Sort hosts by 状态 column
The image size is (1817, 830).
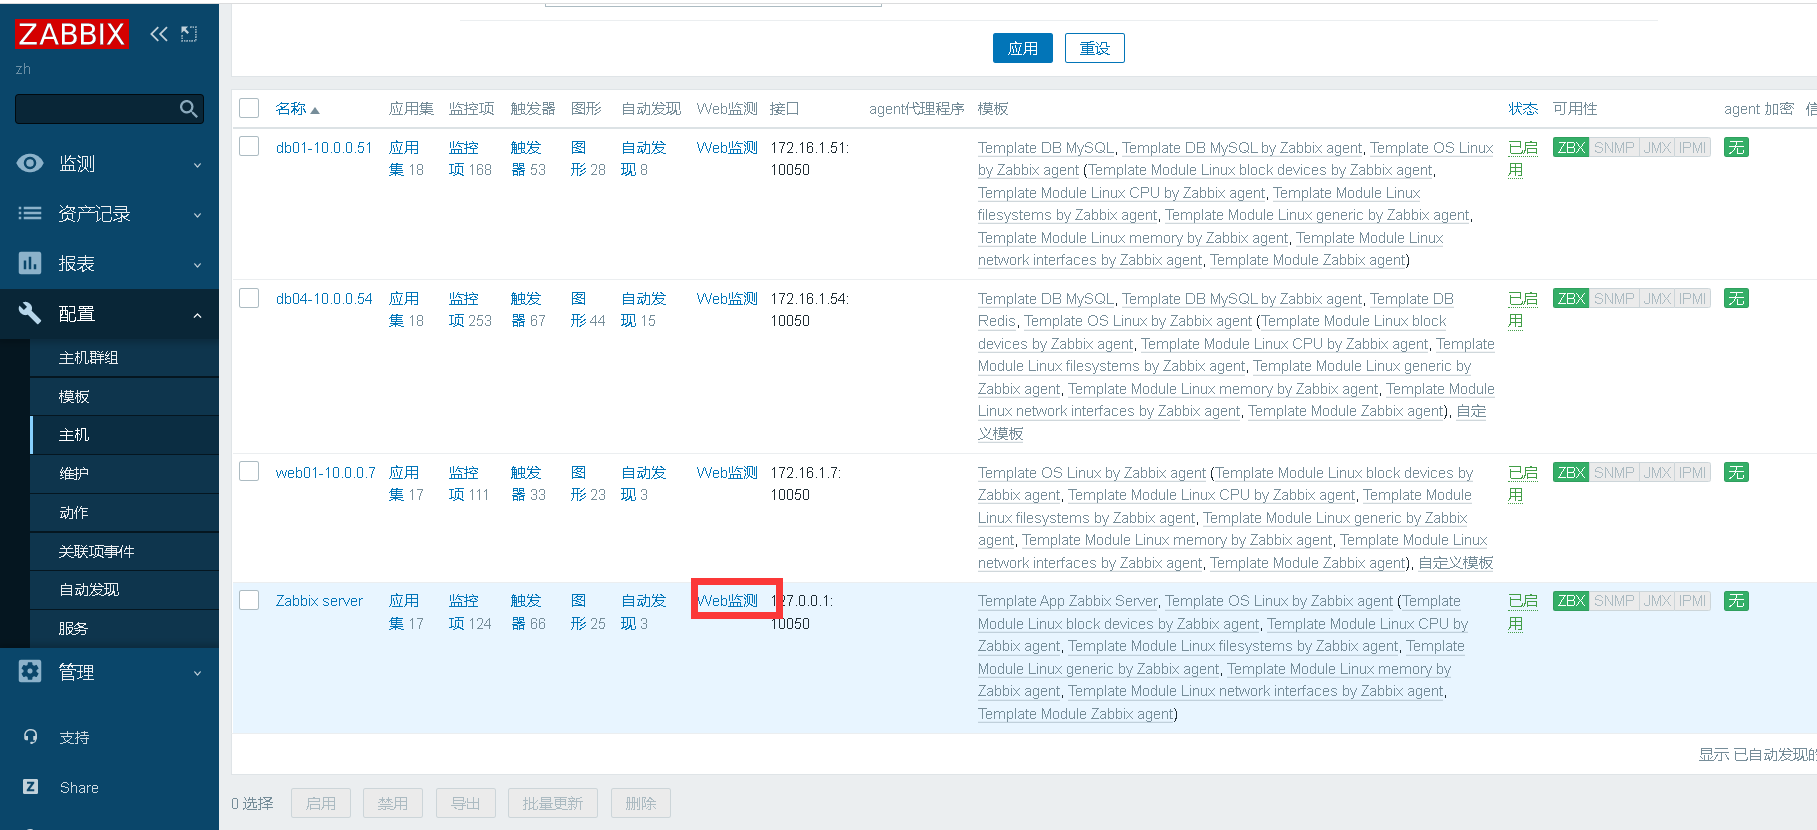click(1523, 109)
